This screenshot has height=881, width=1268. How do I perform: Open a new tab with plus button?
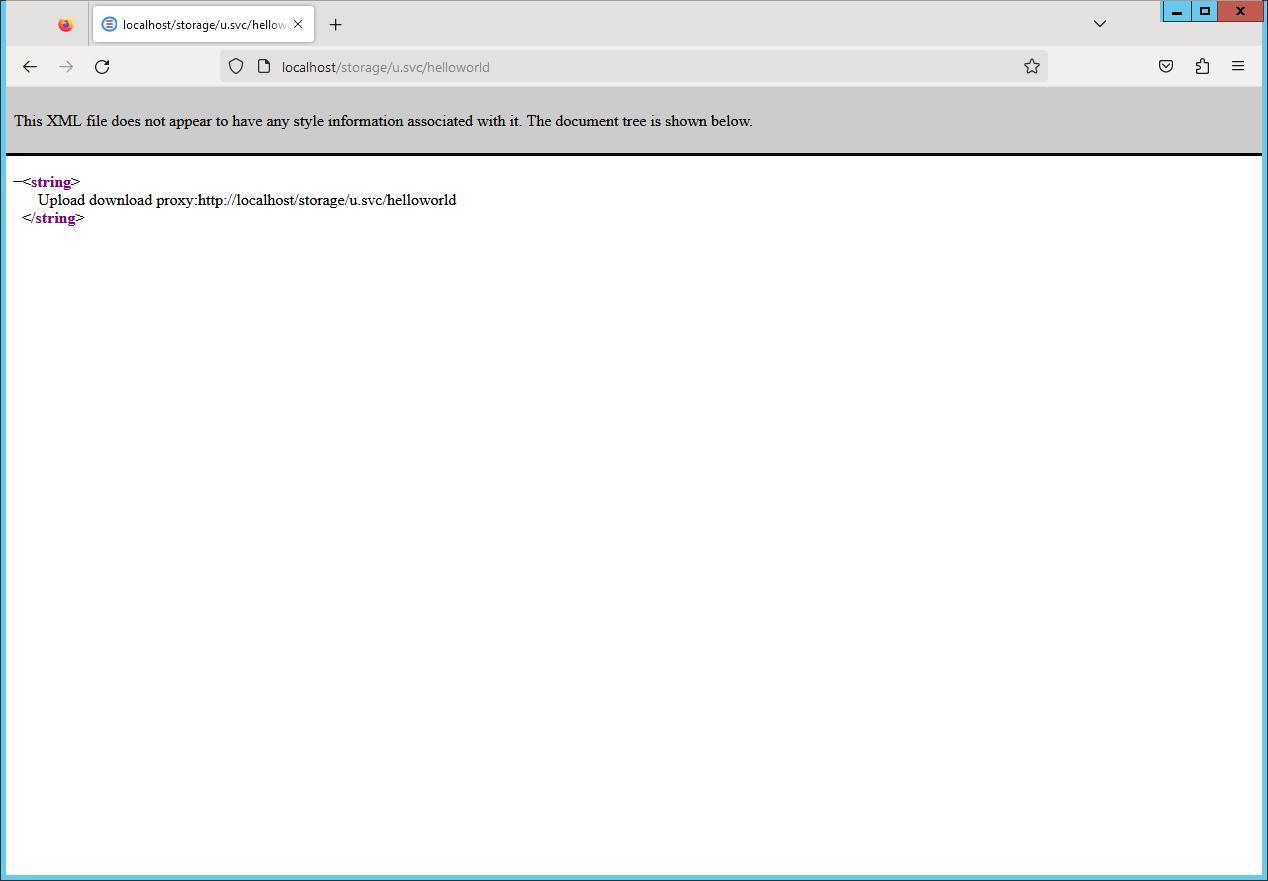[x=336, y=24]
